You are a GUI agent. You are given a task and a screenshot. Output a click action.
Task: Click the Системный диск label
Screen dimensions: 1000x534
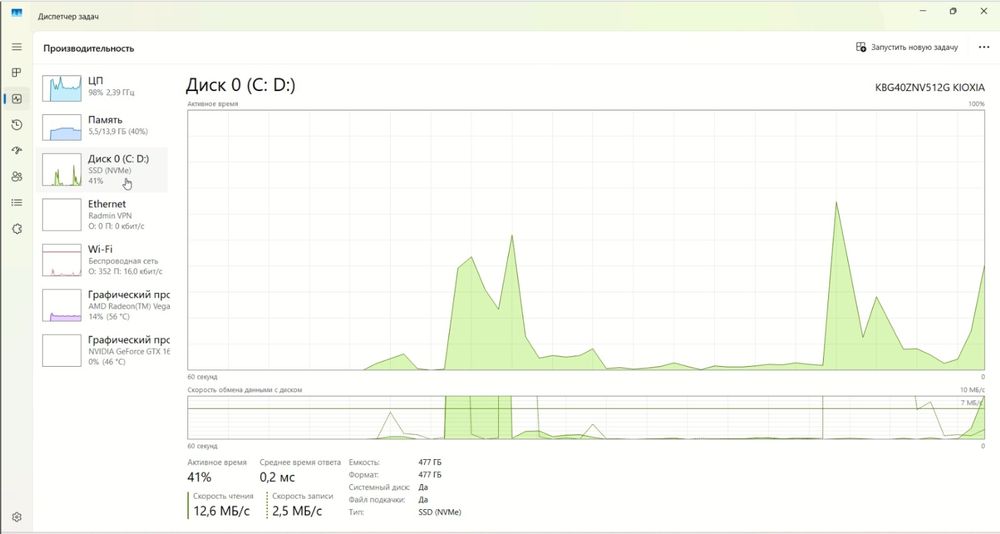pos(379,487)
